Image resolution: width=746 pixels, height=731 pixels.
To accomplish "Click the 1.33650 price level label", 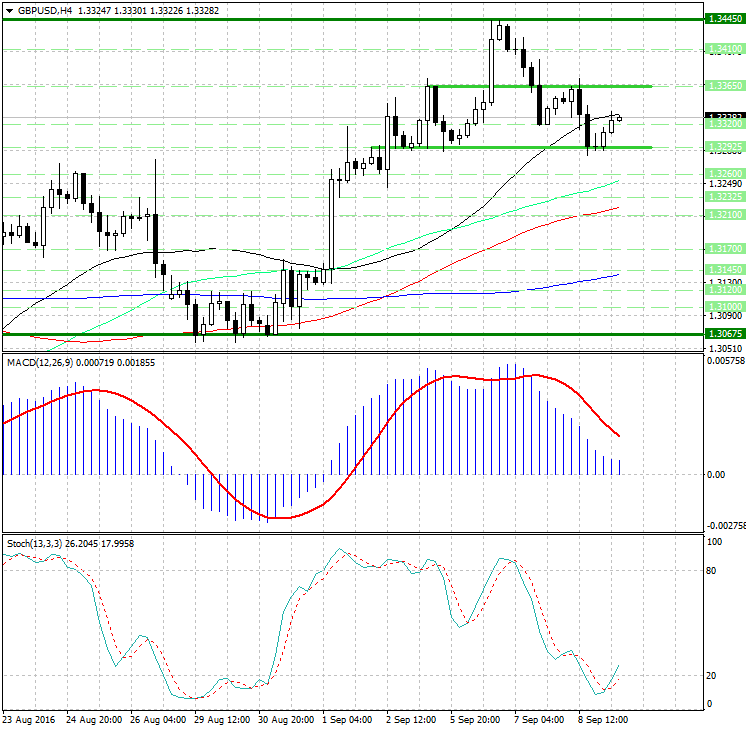I will click(723, 86).
